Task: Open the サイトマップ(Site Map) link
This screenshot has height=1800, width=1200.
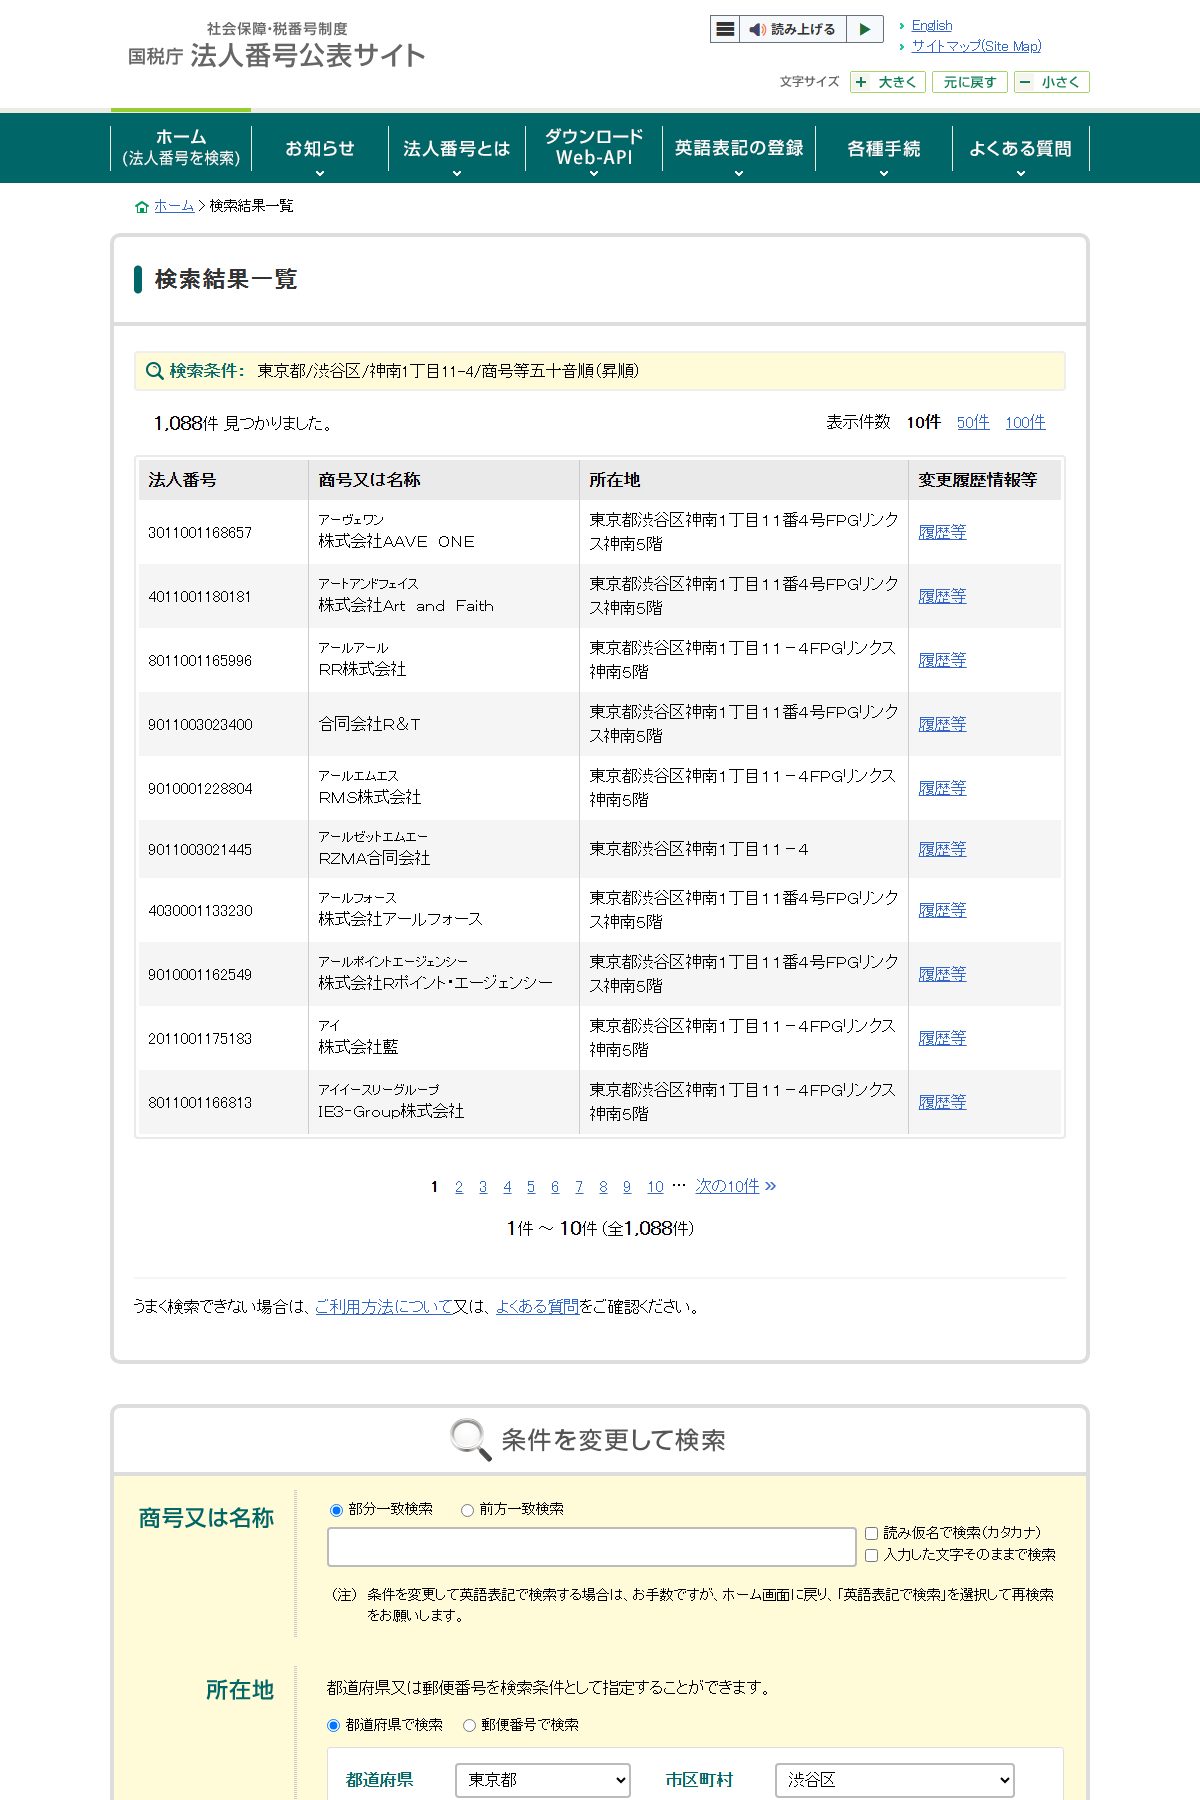Action: click(976, 46)
